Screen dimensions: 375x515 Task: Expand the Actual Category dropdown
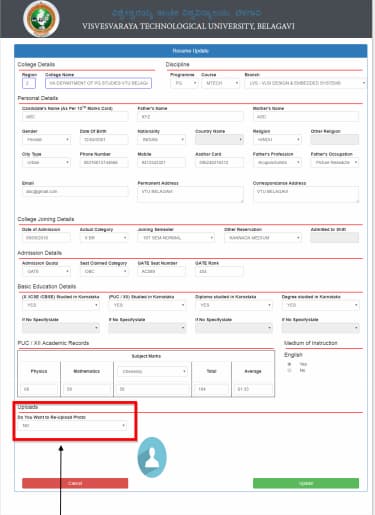(104, 238)
